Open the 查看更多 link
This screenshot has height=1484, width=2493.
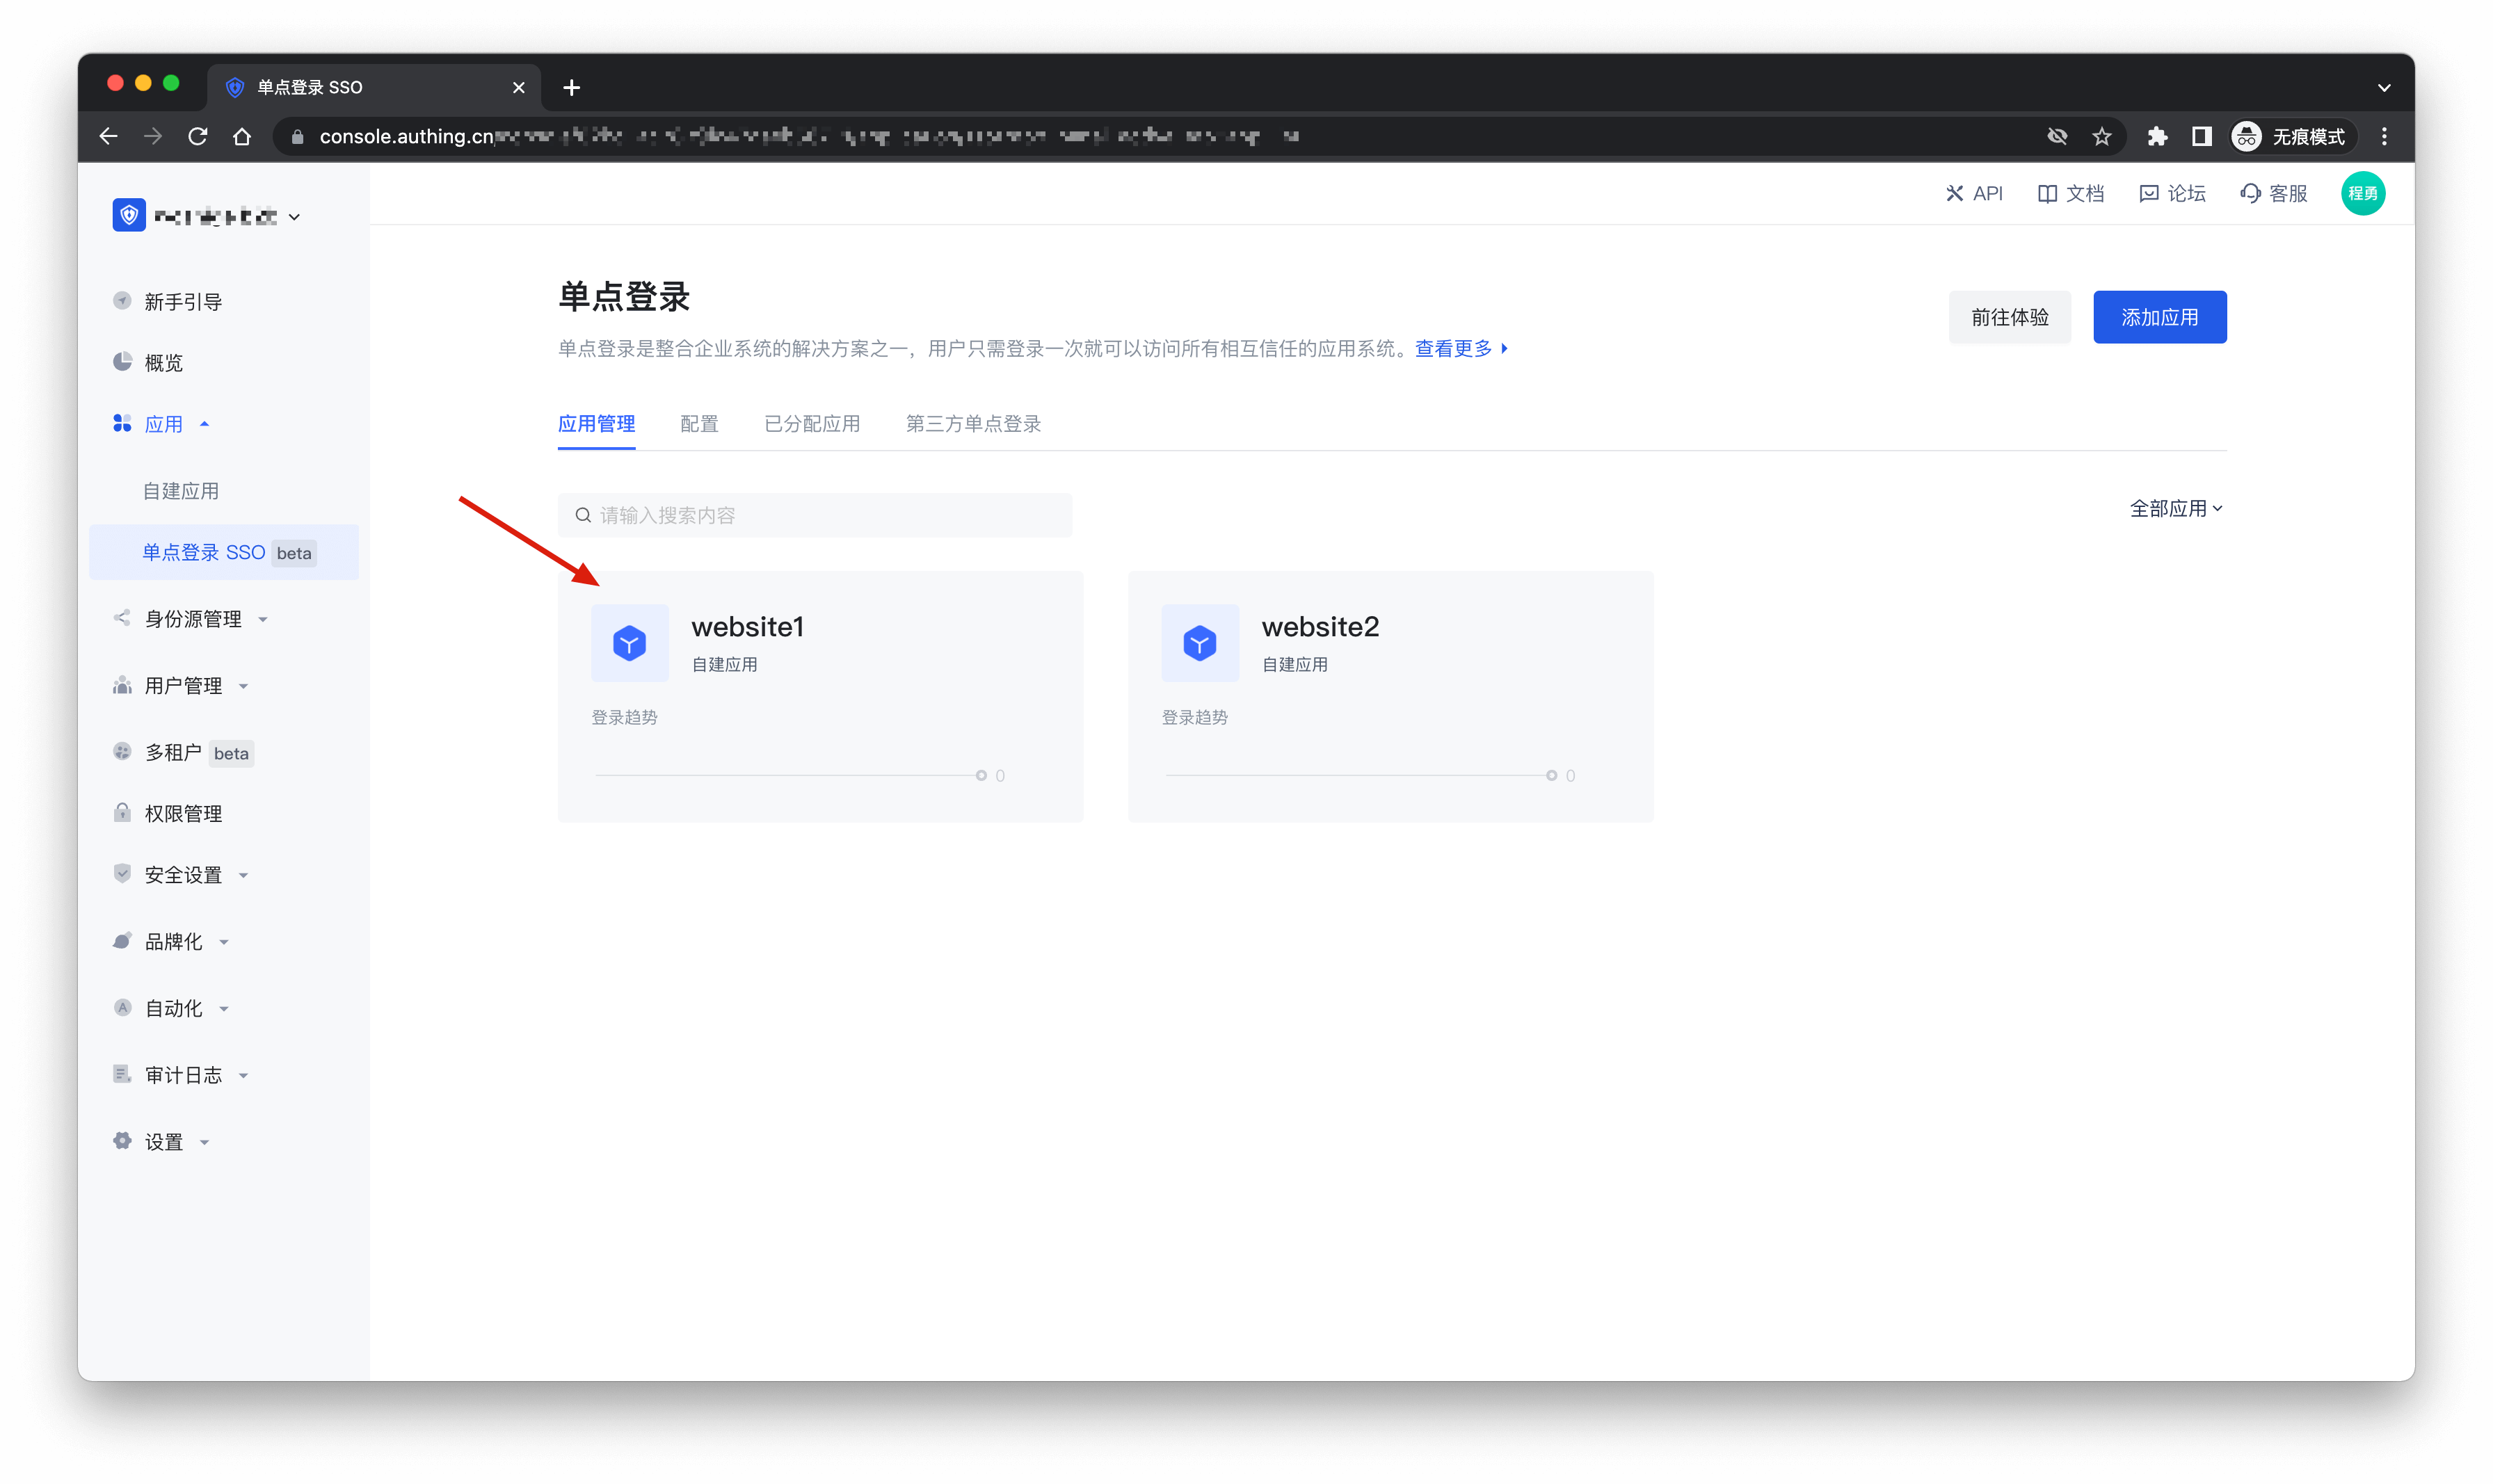pyautogui.click(x=1452, y=348)
